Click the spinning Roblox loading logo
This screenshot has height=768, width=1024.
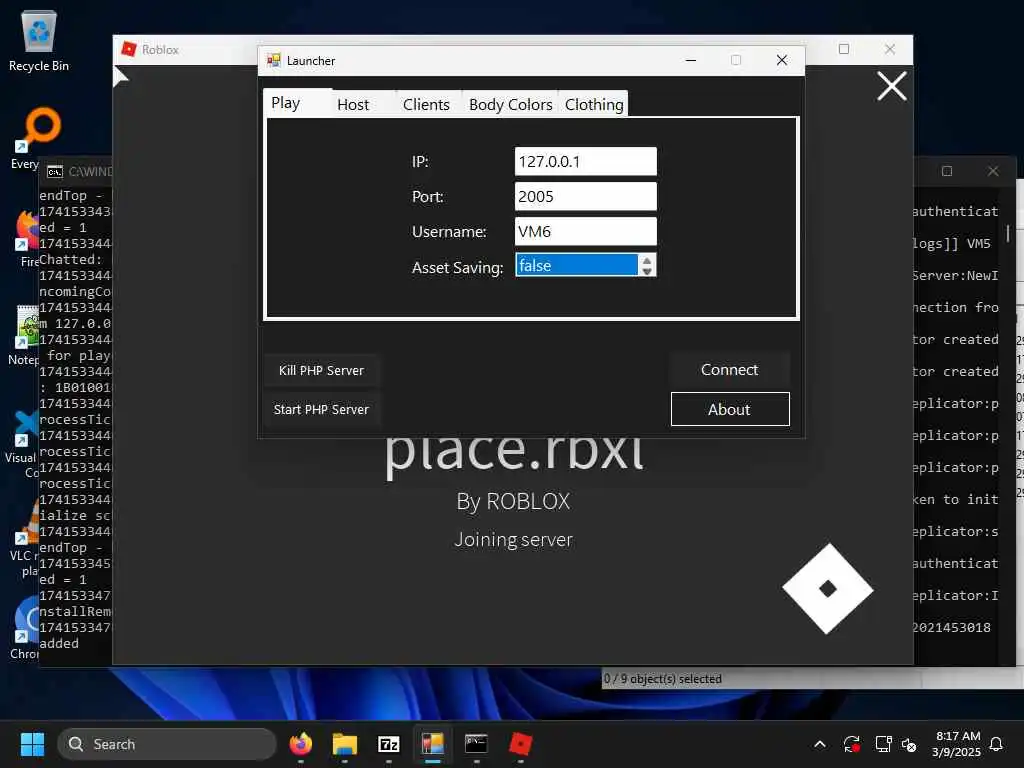tap(827, 588)
